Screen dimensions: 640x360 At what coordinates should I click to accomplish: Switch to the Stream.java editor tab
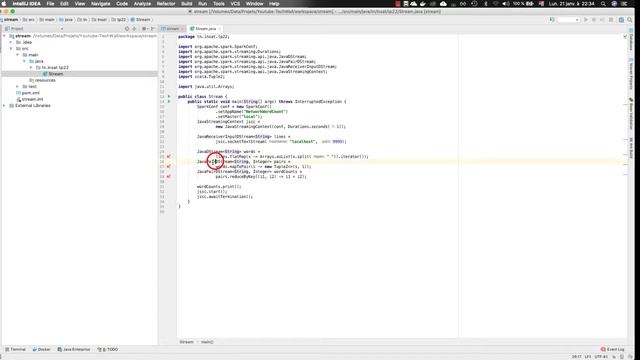tap(205, 29)
